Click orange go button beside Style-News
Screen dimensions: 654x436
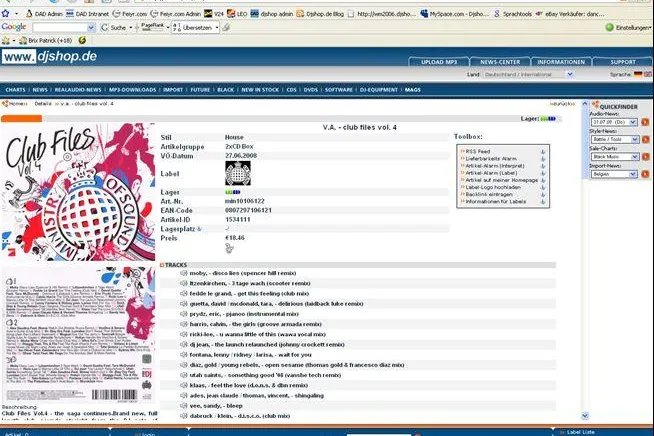645,139
